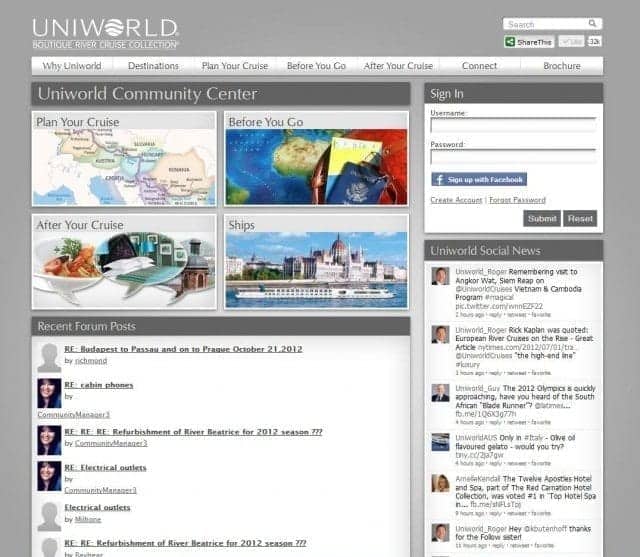Click the Facebook Like button
Image resolution: width=640 pixels, height=557 pixels.
(571, 42)
